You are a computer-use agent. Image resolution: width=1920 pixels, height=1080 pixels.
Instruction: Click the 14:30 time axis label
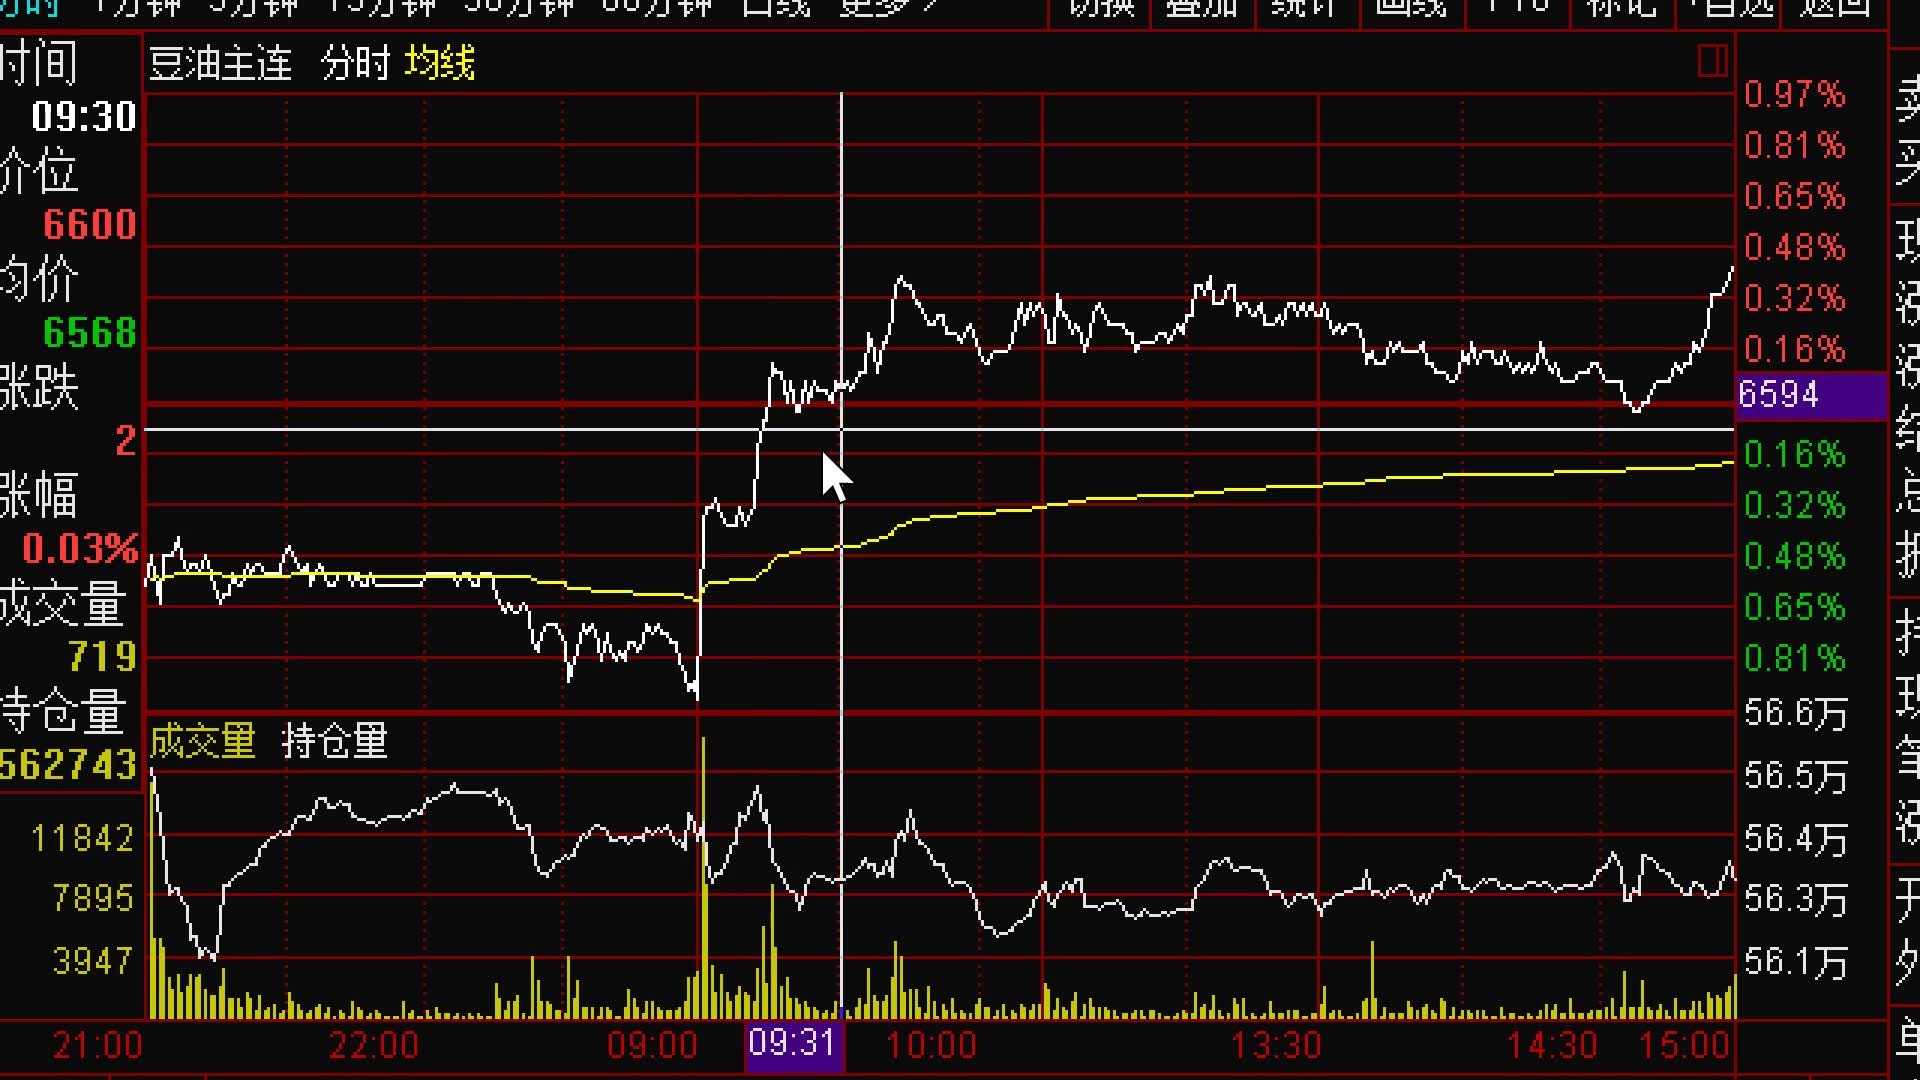[x=1552, y=1046]
